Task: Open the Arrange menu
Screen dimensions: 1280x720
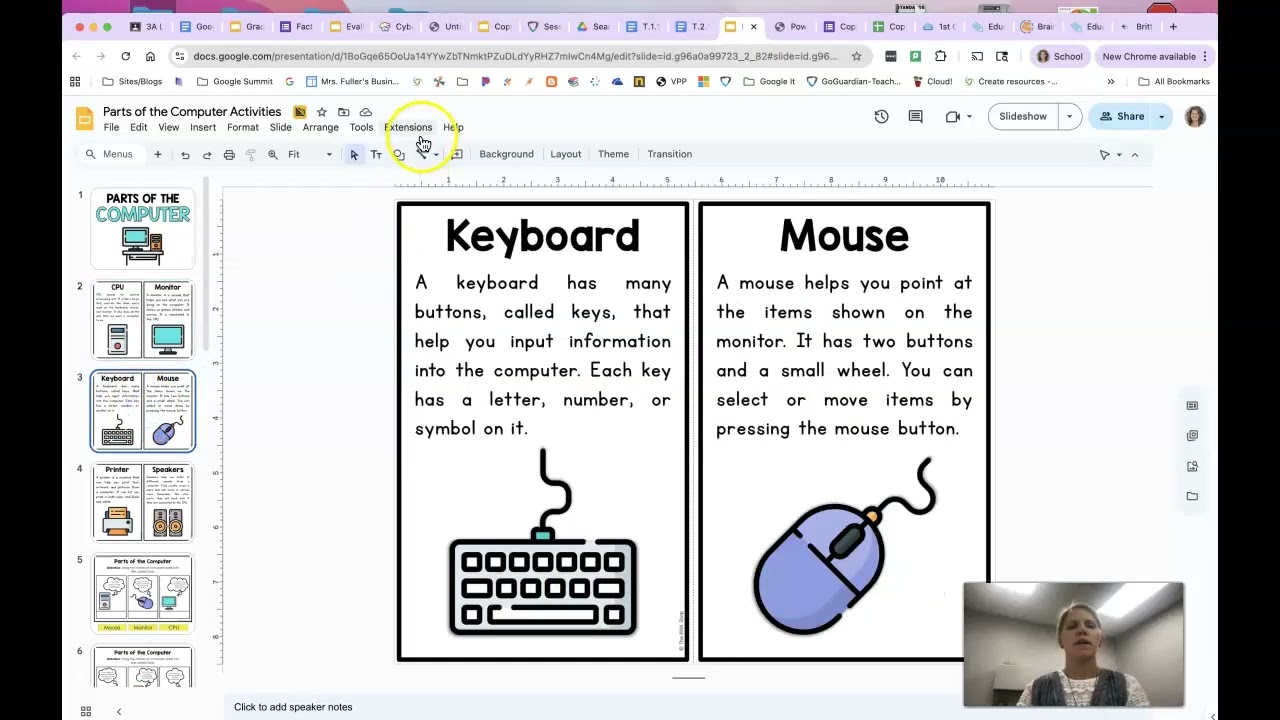Action: [320, 127]
